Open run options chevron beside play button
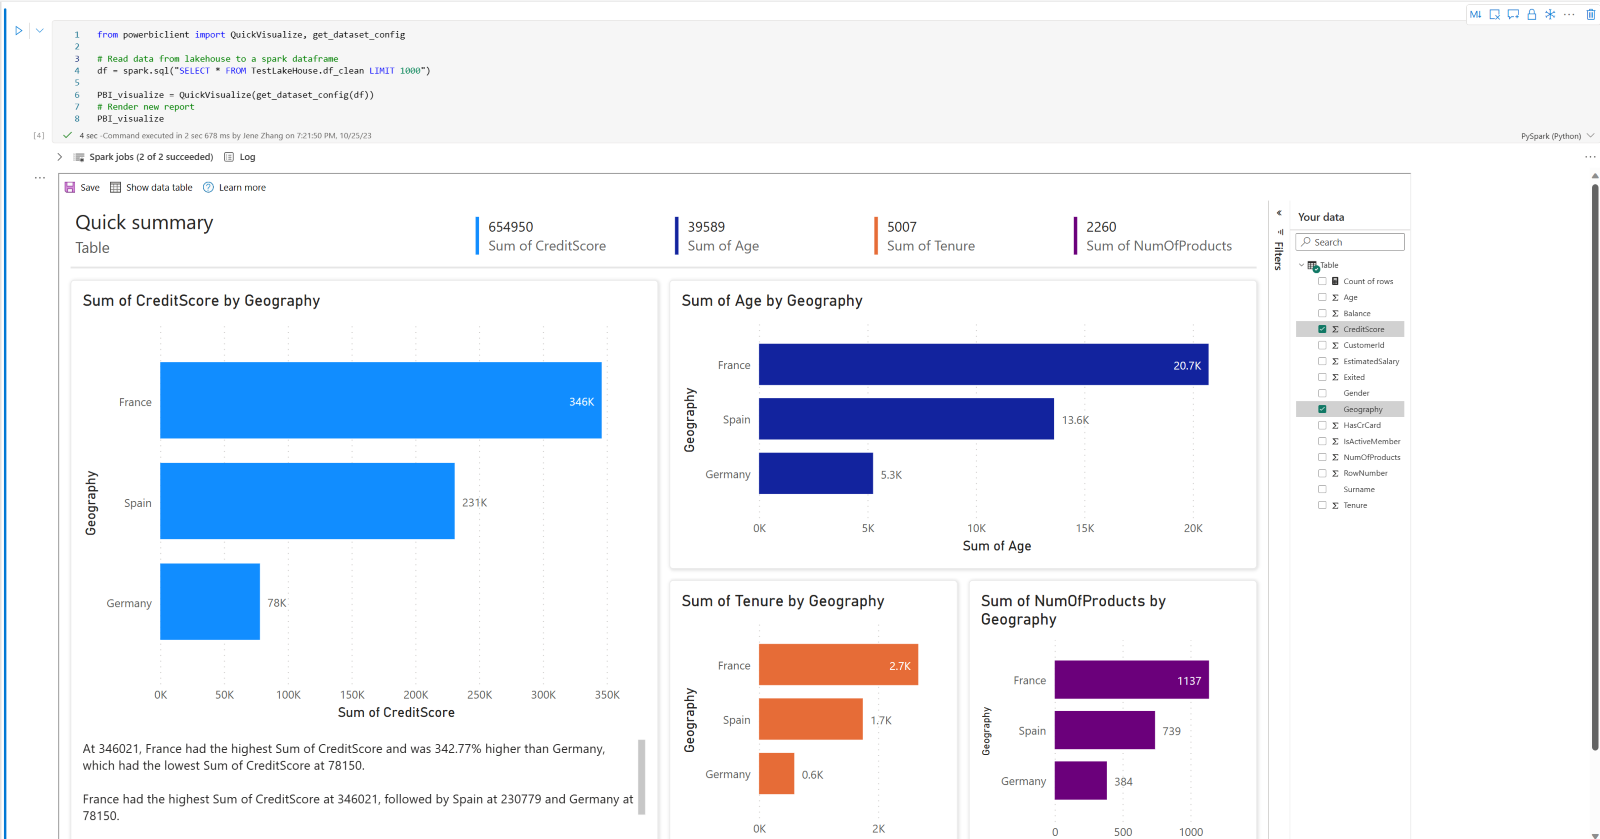Viewport: 1600px width, 839px height. [40, 30]
